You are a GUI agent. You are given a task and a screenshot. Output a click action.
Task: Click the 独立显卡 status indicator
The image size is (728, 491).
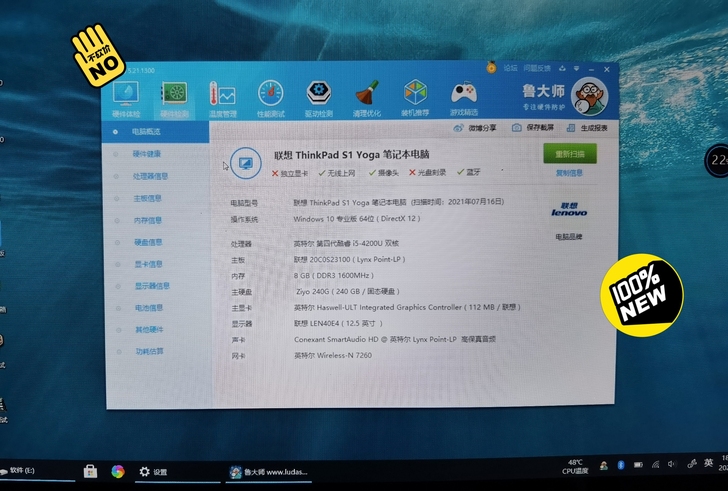click(290, 174)
